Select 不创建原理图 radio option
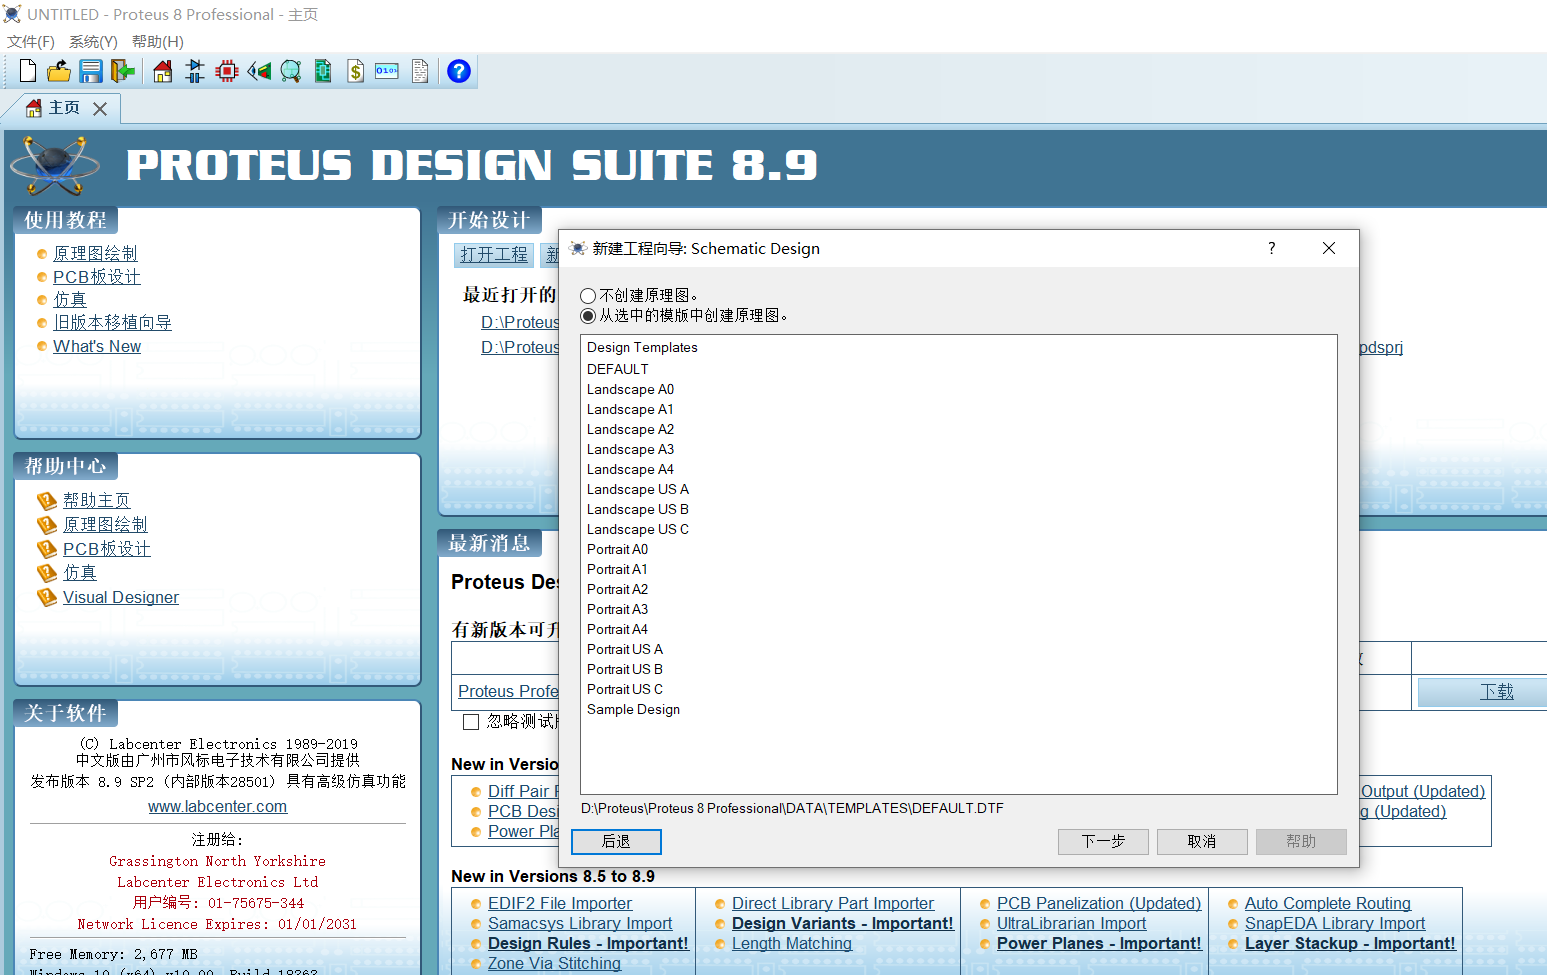Viewport: 1547px width, 975px height. point(588,296)
